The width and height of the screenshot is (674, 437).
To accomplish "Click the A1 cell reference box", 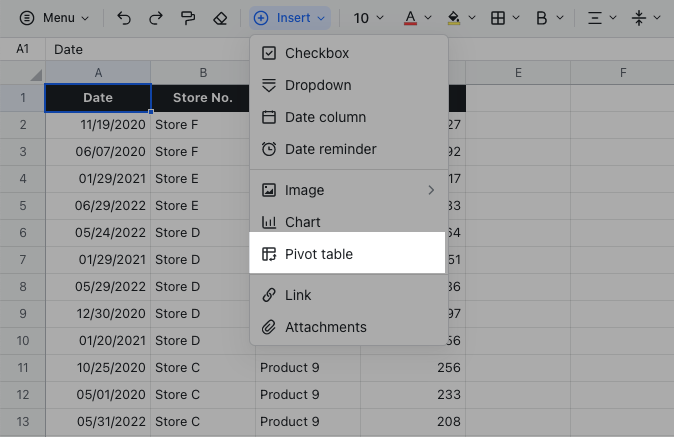I will pos(22,49).
